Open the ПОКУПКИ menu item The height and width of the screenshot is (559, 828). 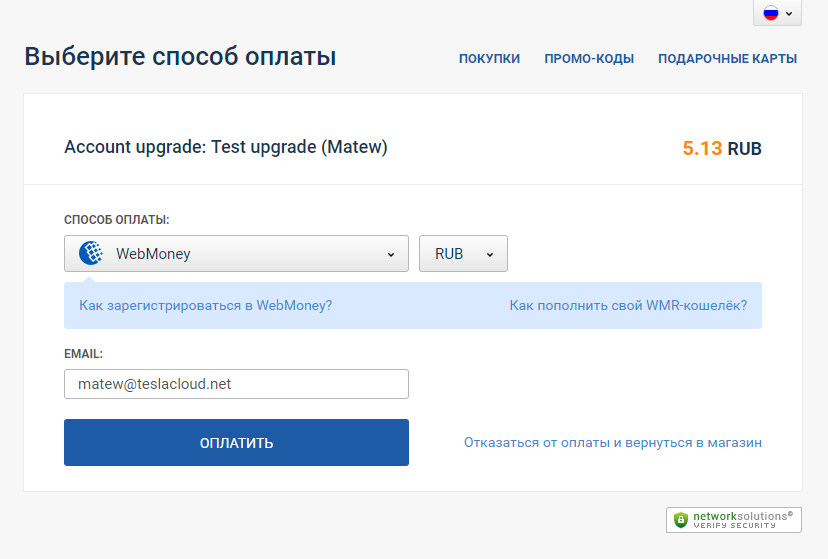(489, 59)
